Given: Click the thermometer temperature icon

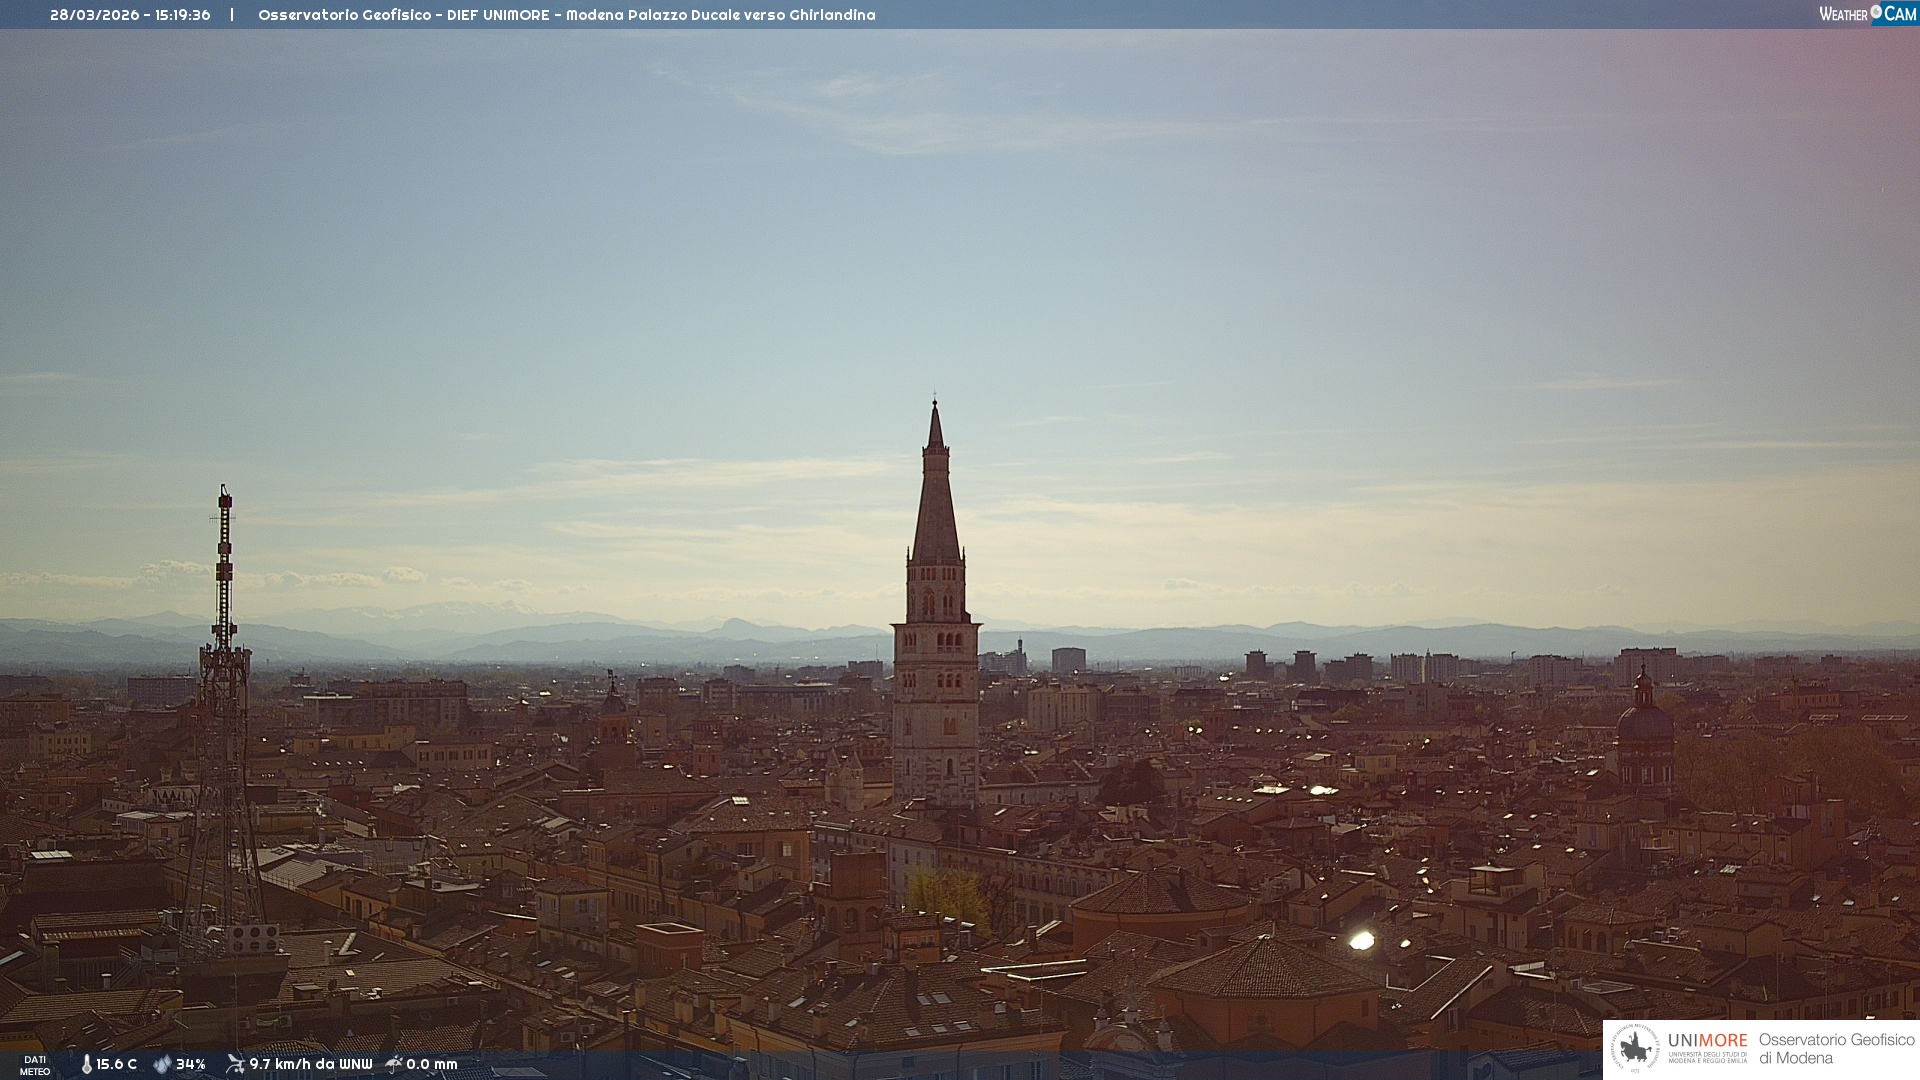Looking at the screenshot, I should click(x=86, y=1064).
